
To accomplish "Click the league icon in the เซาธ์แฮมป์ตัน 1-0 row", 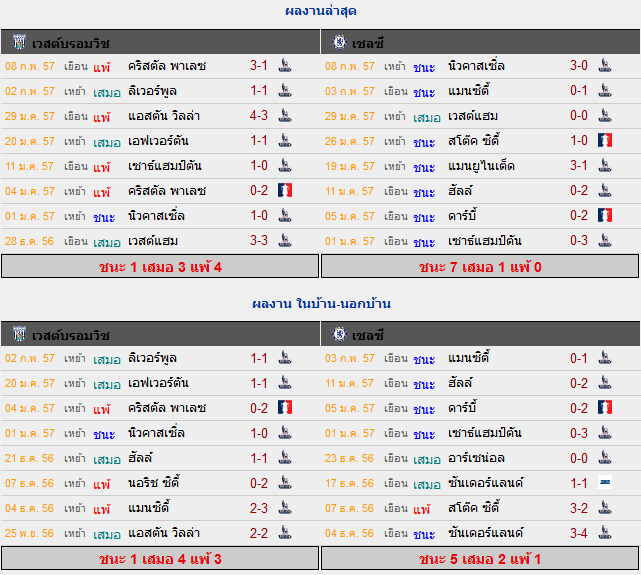I will (285, 165).
